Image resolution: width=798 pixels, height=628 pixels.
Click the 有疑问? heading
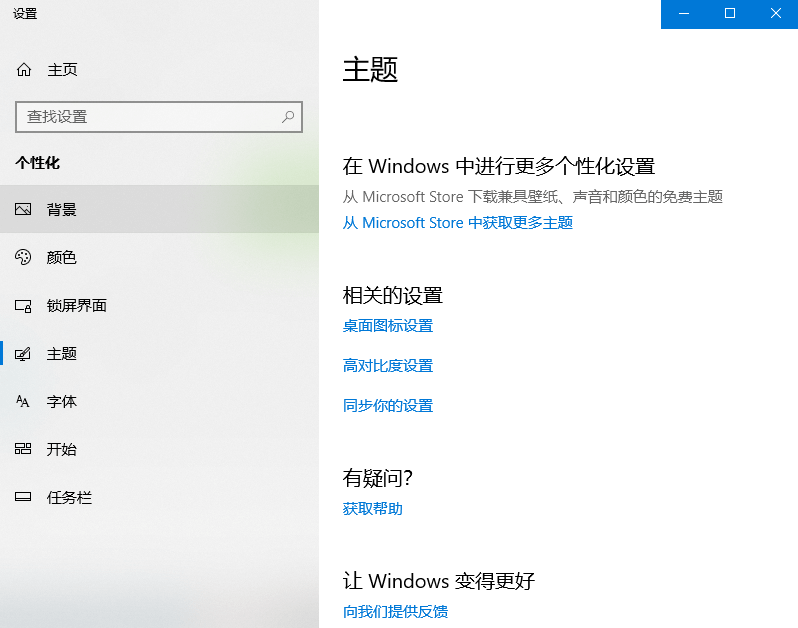[x=378, y=478]
